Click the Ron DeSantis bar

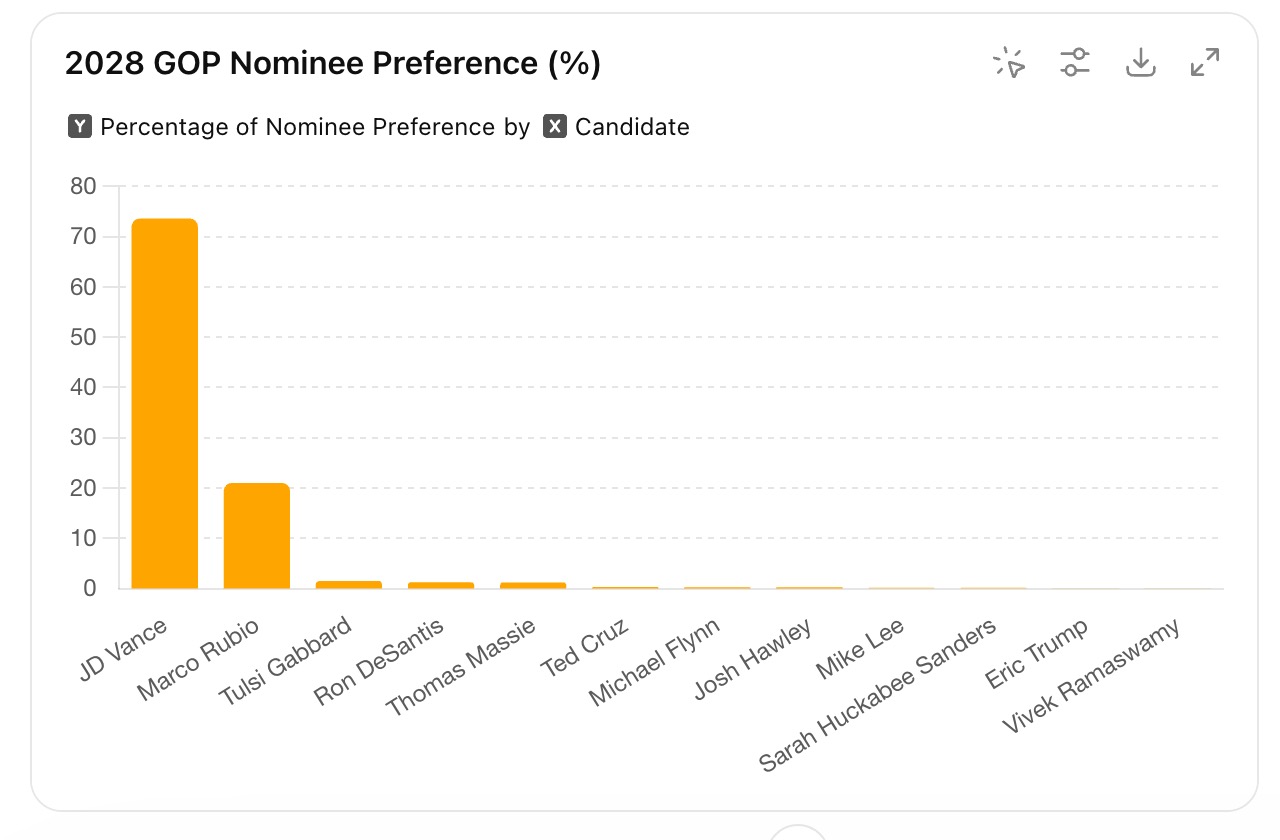(440, 584)
